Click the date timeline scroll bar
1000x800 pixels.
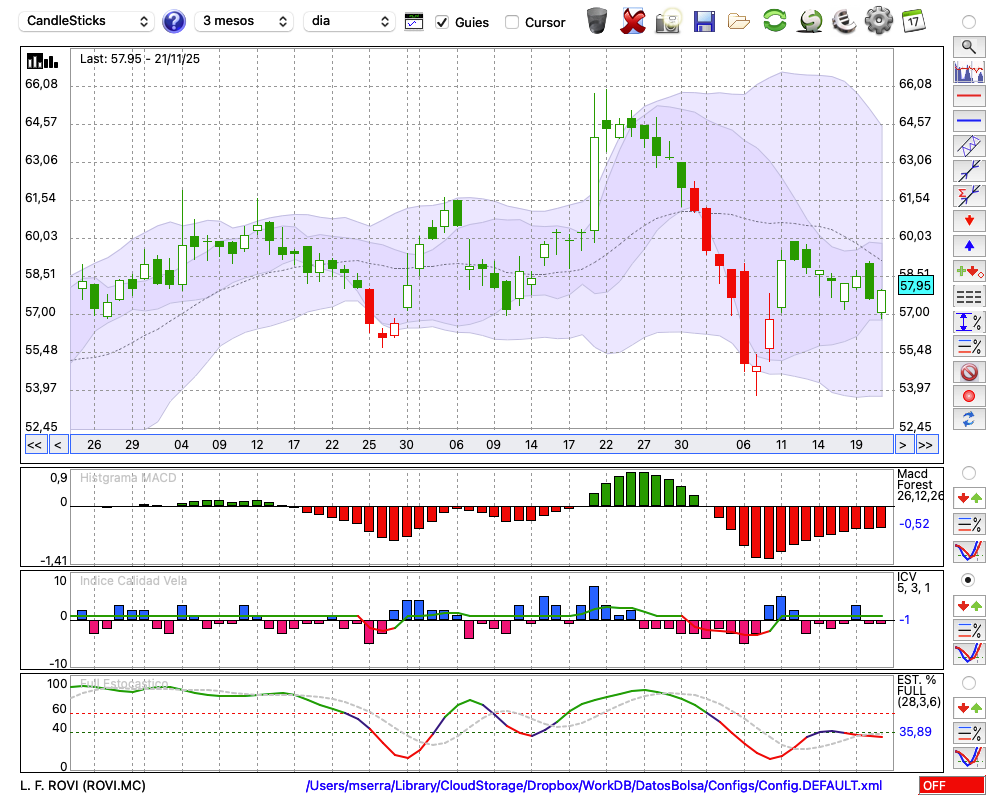click(x=480, y=444)
